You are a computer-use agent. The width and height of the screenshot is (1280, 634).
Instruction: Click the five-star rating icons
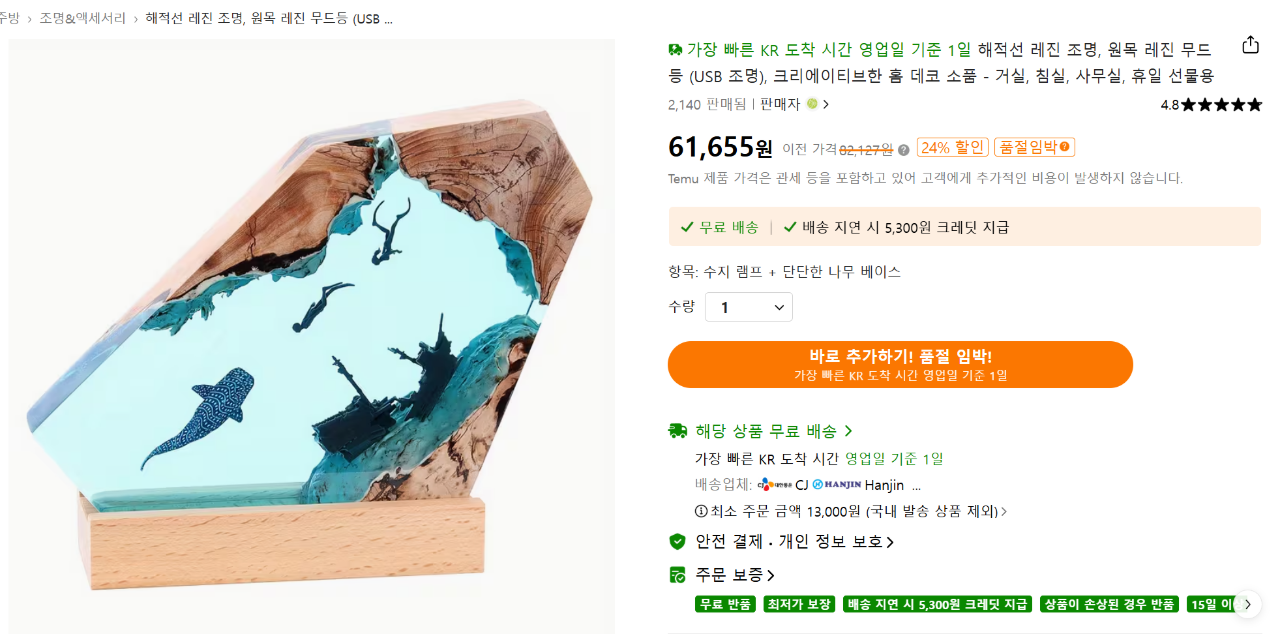click(x=1221, y=104)
